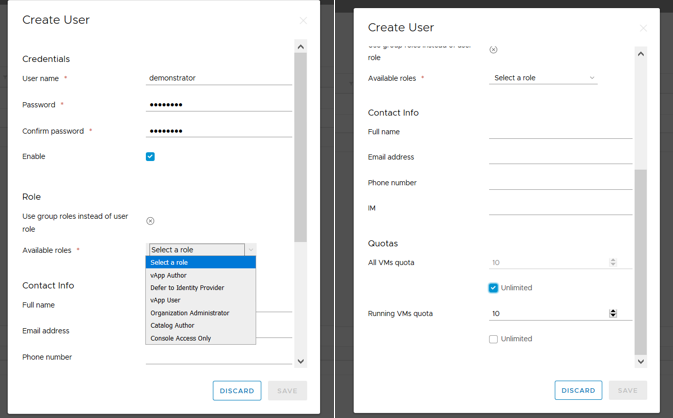Click Email address field in right dialog
The image size is (673, 418).
coord(560,157)
